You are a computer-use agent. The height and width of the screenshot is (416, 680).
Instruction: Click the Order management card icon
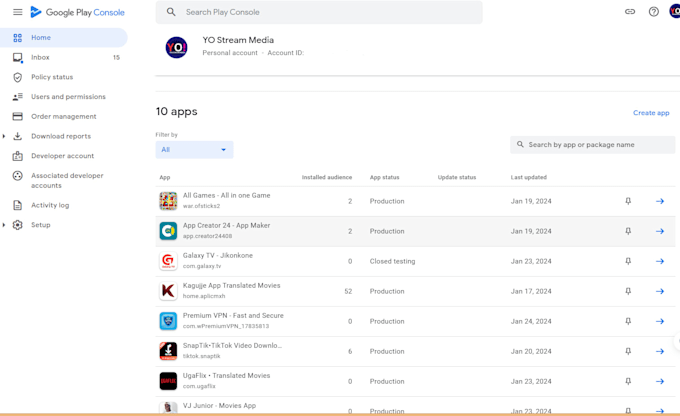(x=17, y=116)
